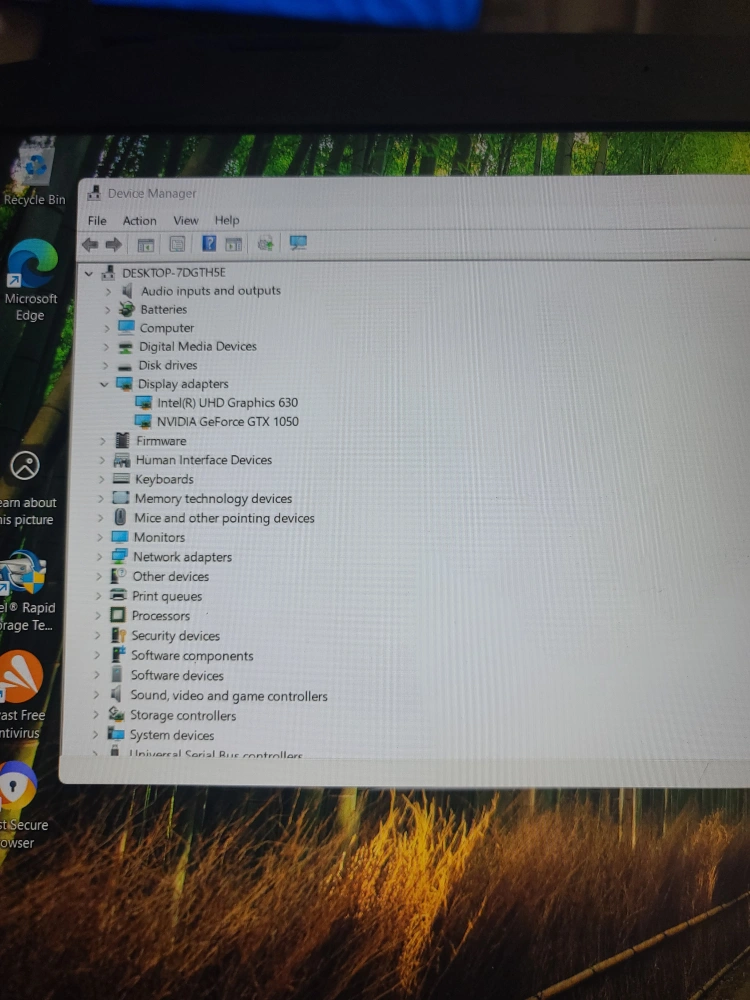
Task: Click Show/Hide console tree toolbar icon
Action: (x=145, y=244)
